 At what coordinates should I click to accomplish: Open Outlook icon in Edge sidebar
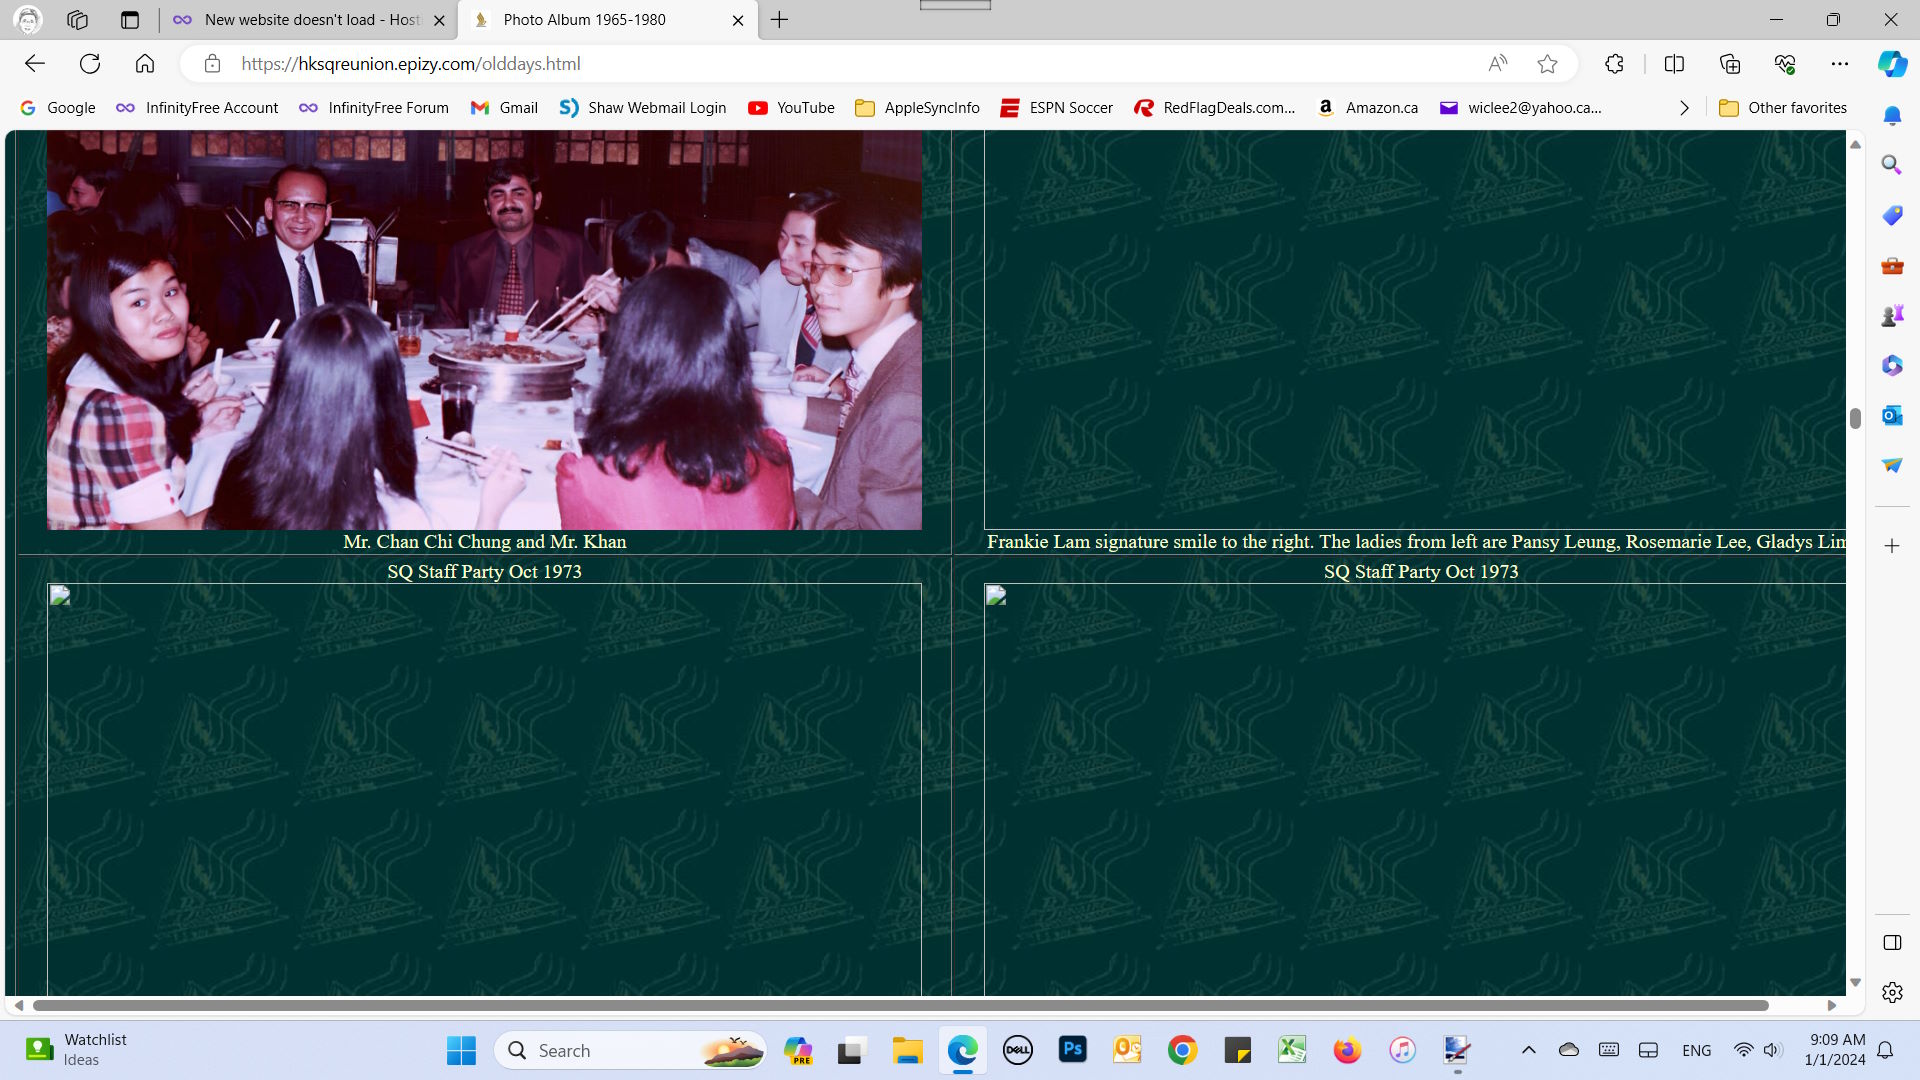1892,415
